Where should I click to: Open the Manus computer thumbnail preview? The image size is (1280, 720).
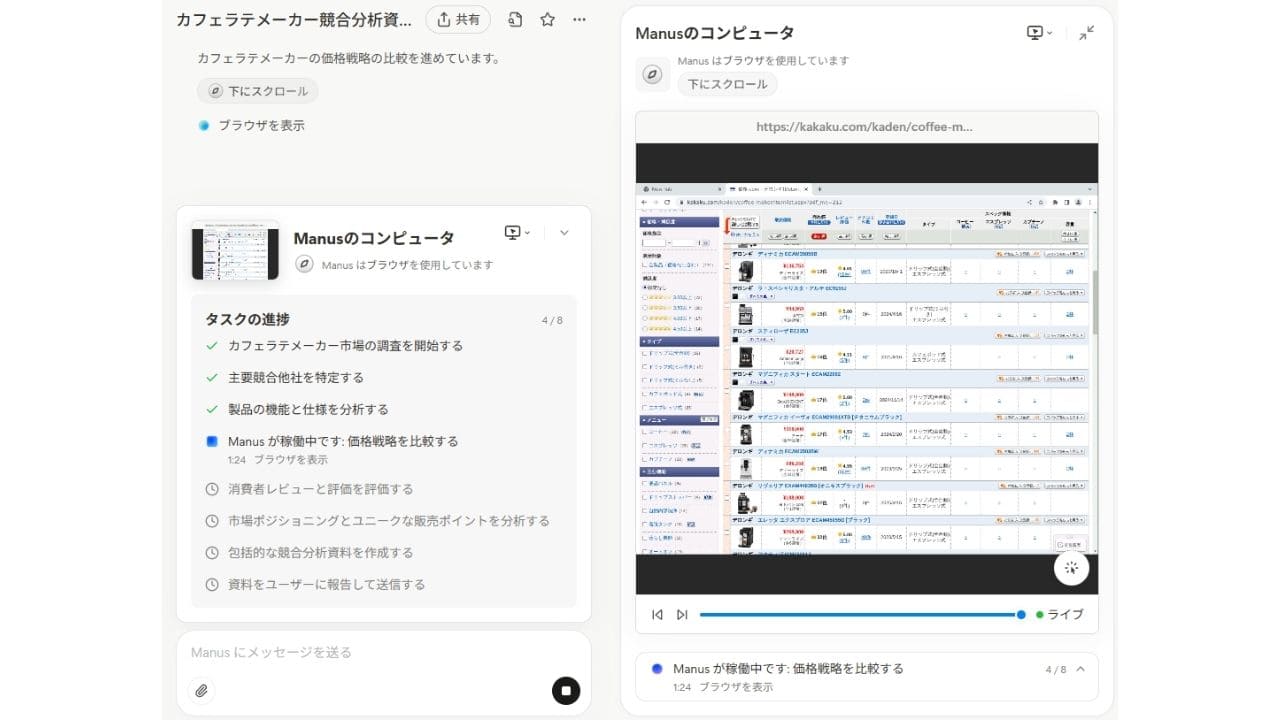(x=235, y=250)
